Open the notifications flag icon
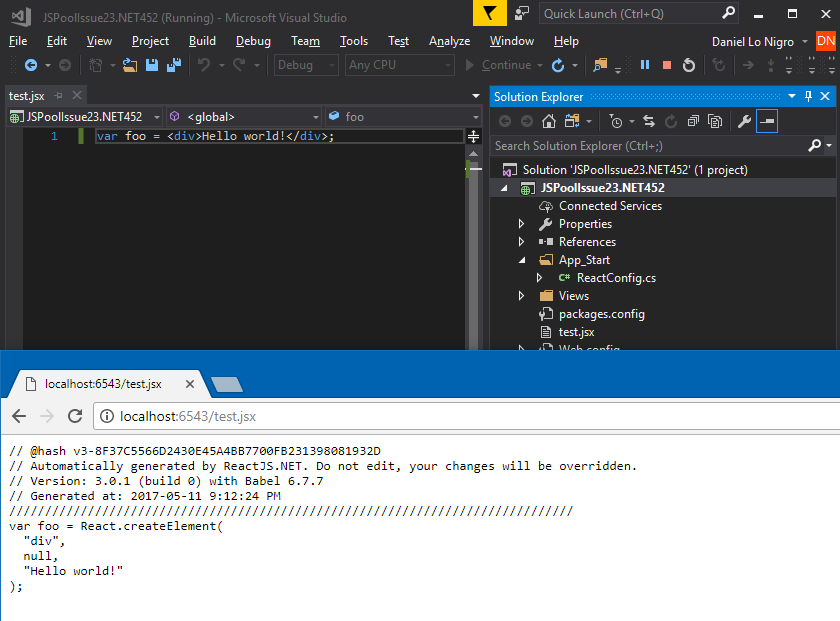The height and width of the screenshot is (621, 840). [490, 13]
